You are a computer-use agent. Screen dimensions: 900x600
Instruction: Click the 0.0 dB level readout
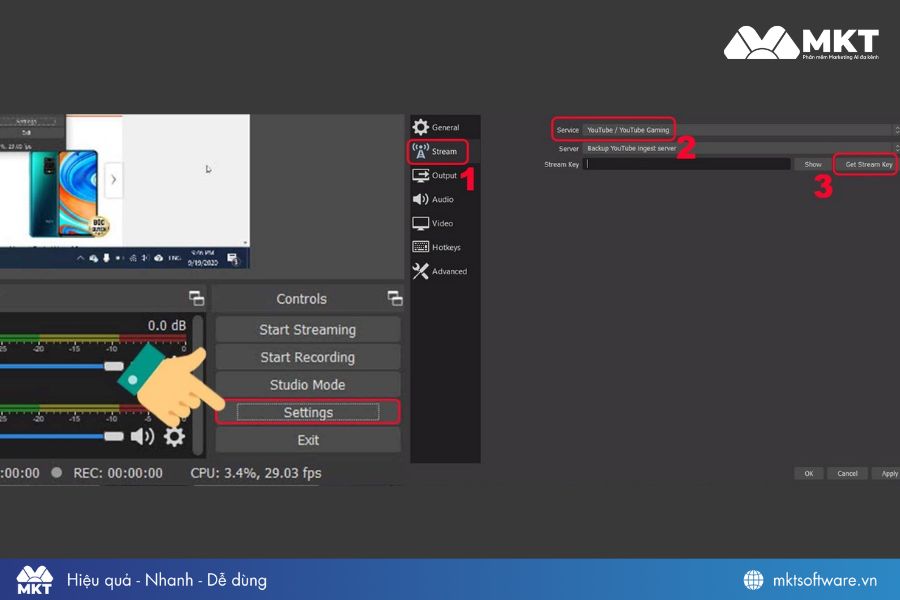(166, 326)
